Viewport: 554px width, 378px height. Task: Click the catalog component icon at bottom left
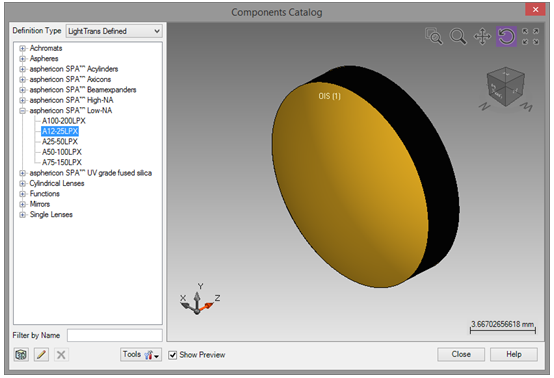click(x=21, y=354)
